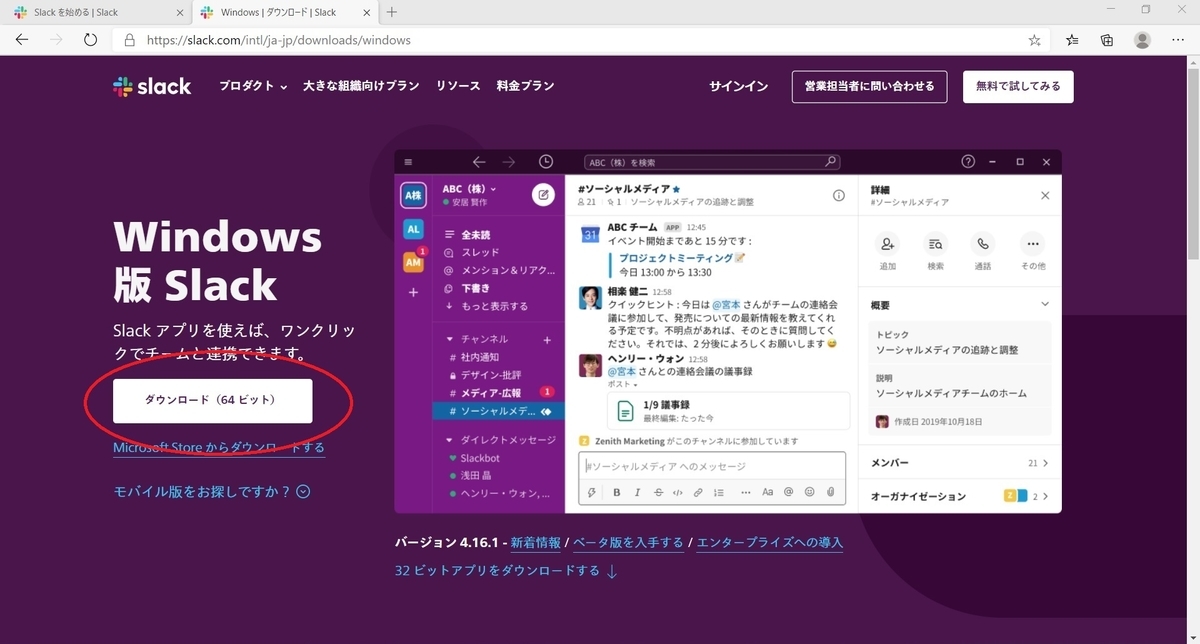
Task: Open the 新着情報 link
Action: pos(536,543)
